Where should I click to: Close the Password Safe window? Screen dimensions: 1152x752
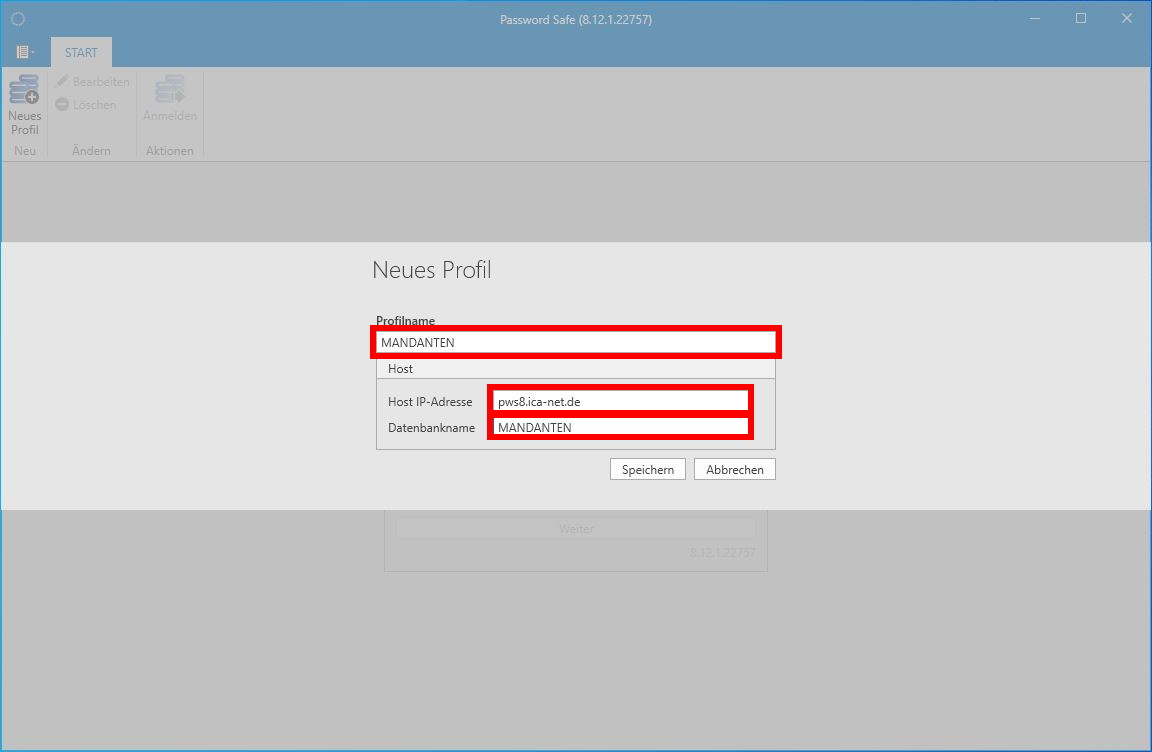click(1127, 19)
